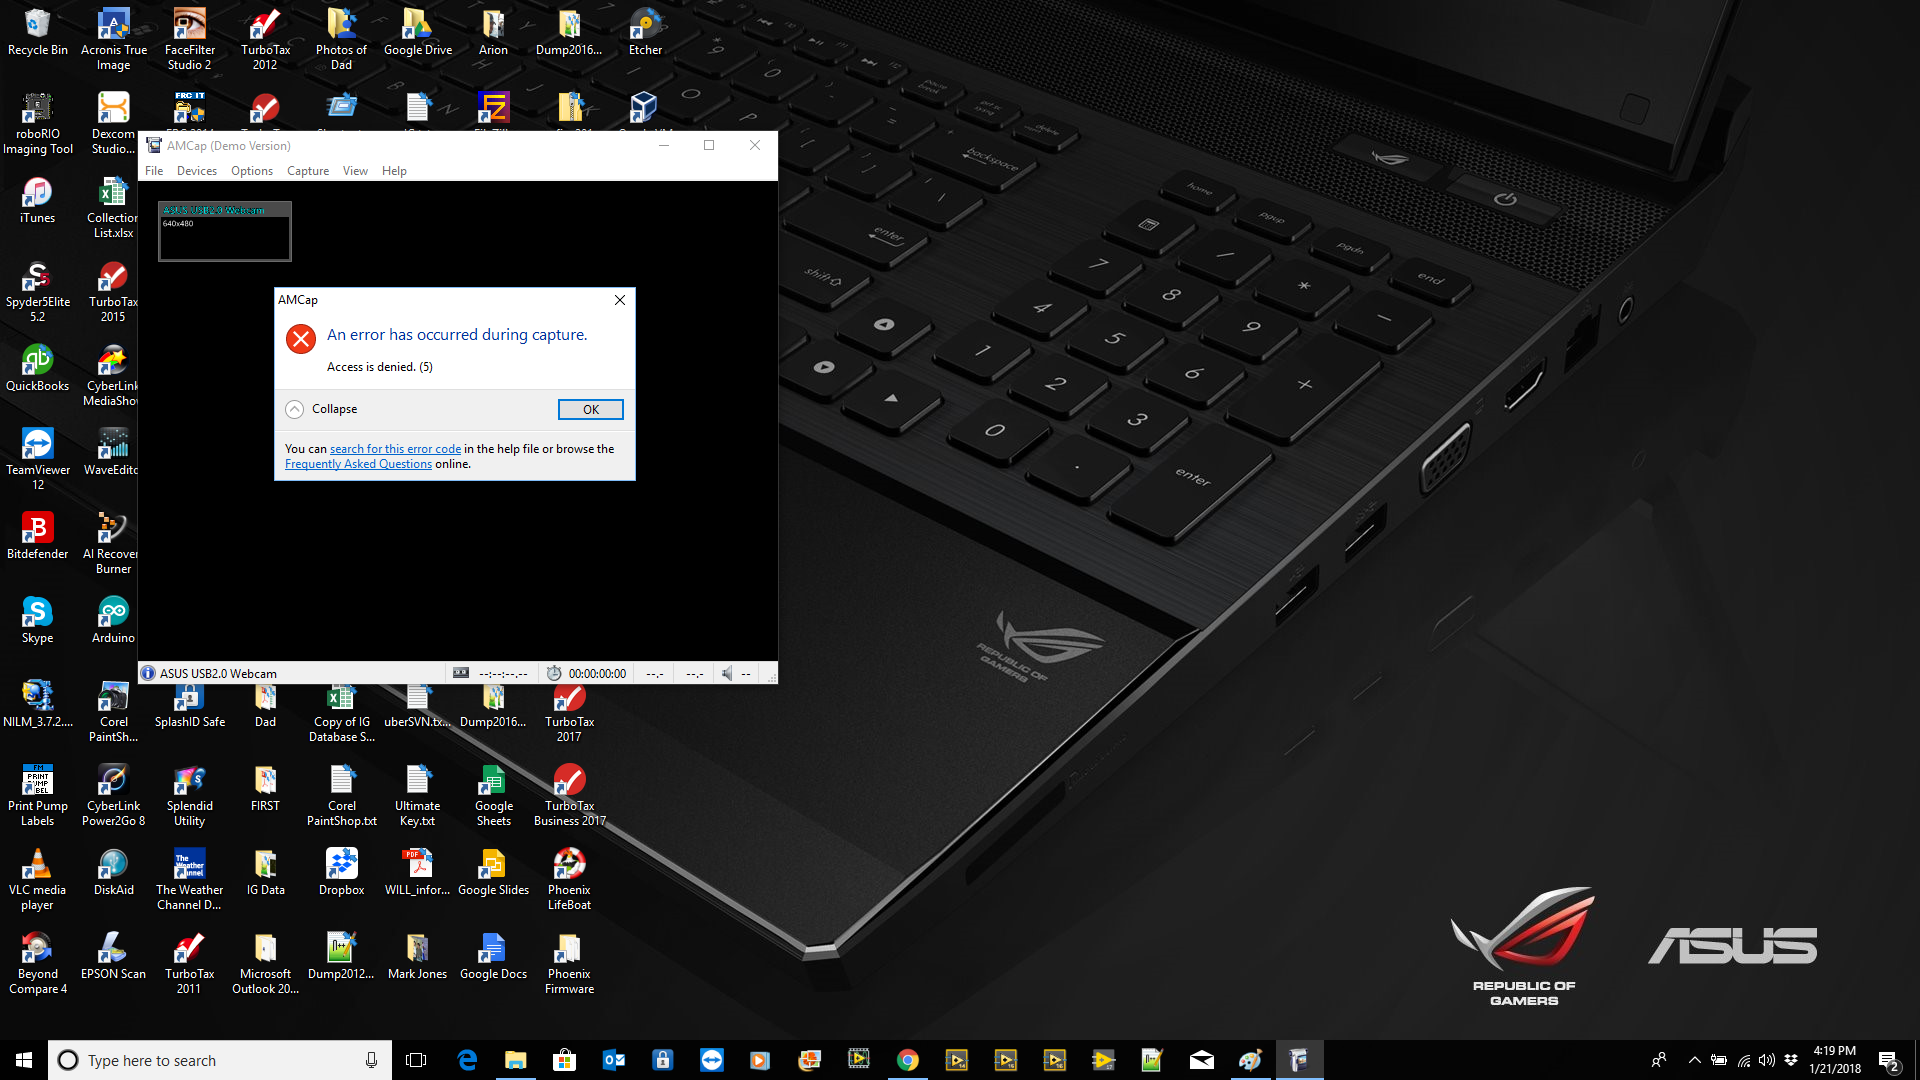
Task: Select the Dropbox desktop icon
Action: click(x=341, y=872)
